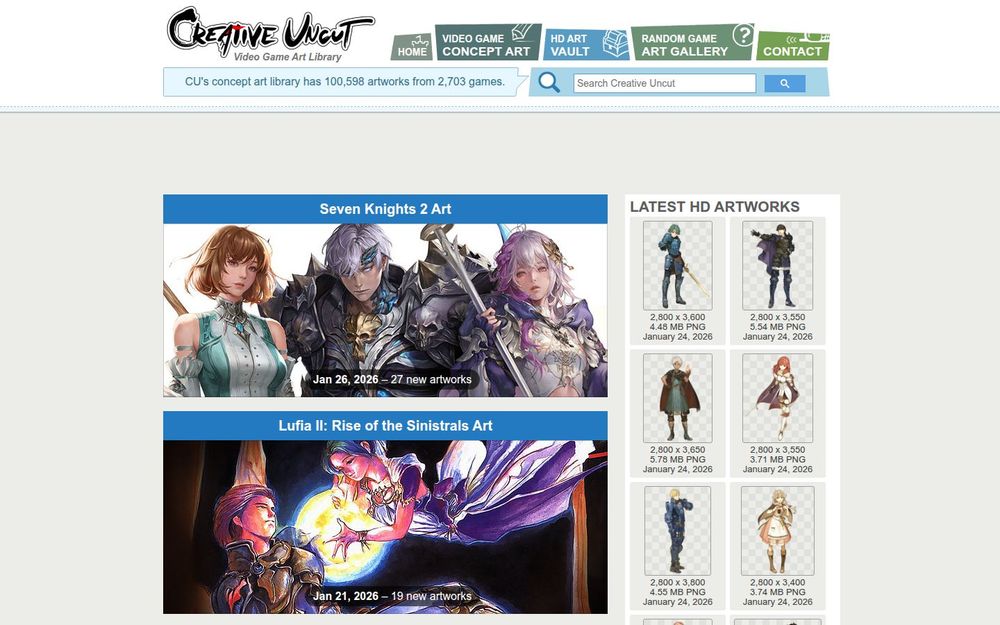The width and height of the screenshot is (1000, 625).
Task: Click the blue search submit button
Action: (x=784, y=84)
